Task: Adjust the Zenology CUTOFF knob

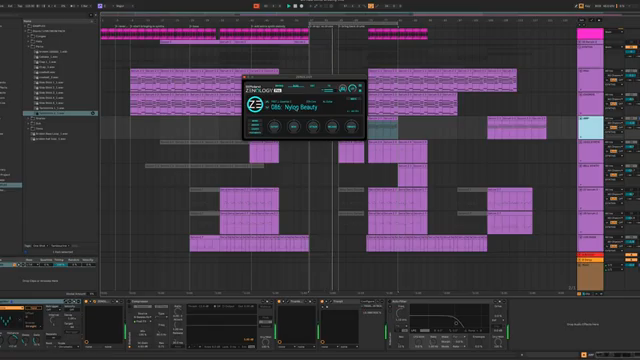Action: point(274,127)
